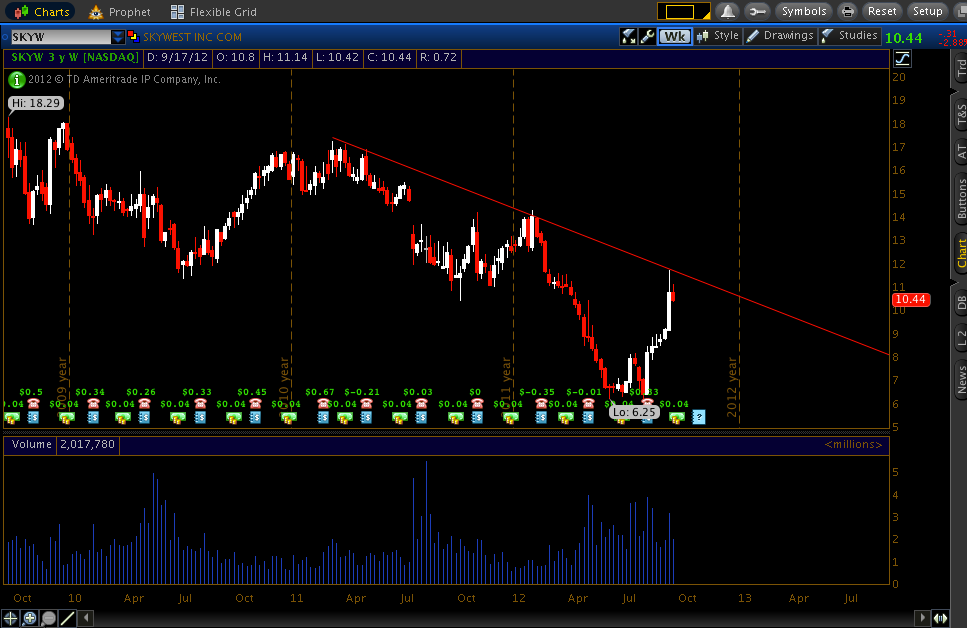Open the Charts tab
This screenshot has height=628, width=967.
pos(41,12)
